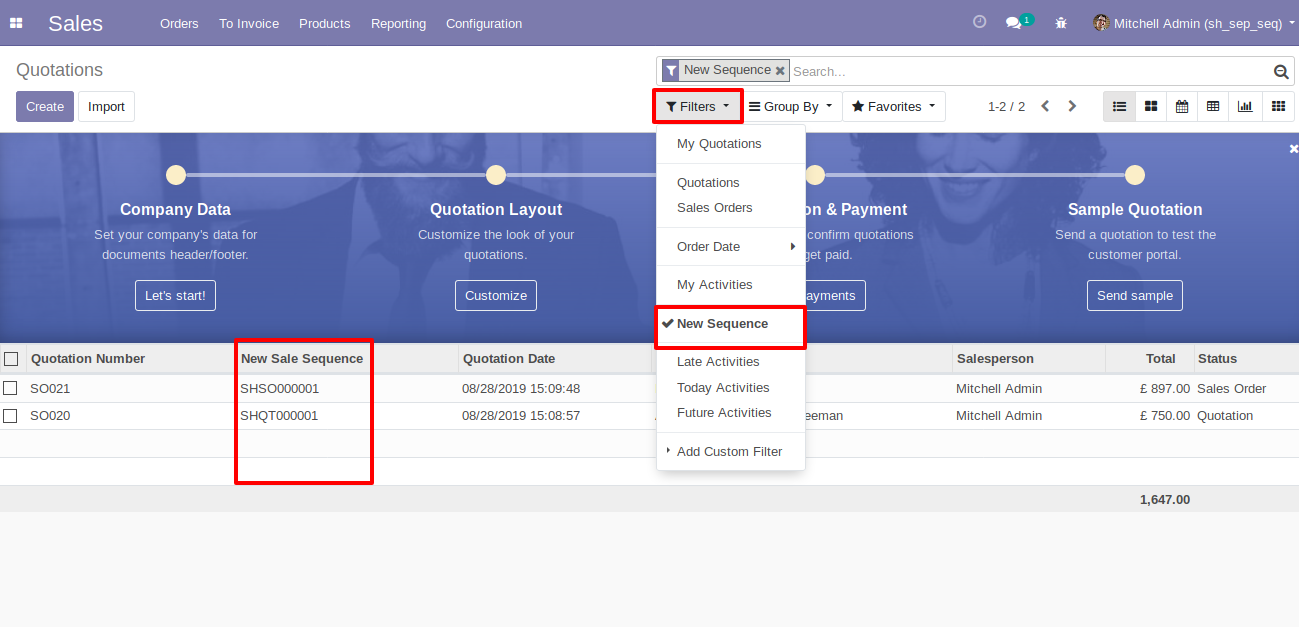Select the My Activities filter
Viewport: 1299px width, 627px height.
click(x=731, y=285)
